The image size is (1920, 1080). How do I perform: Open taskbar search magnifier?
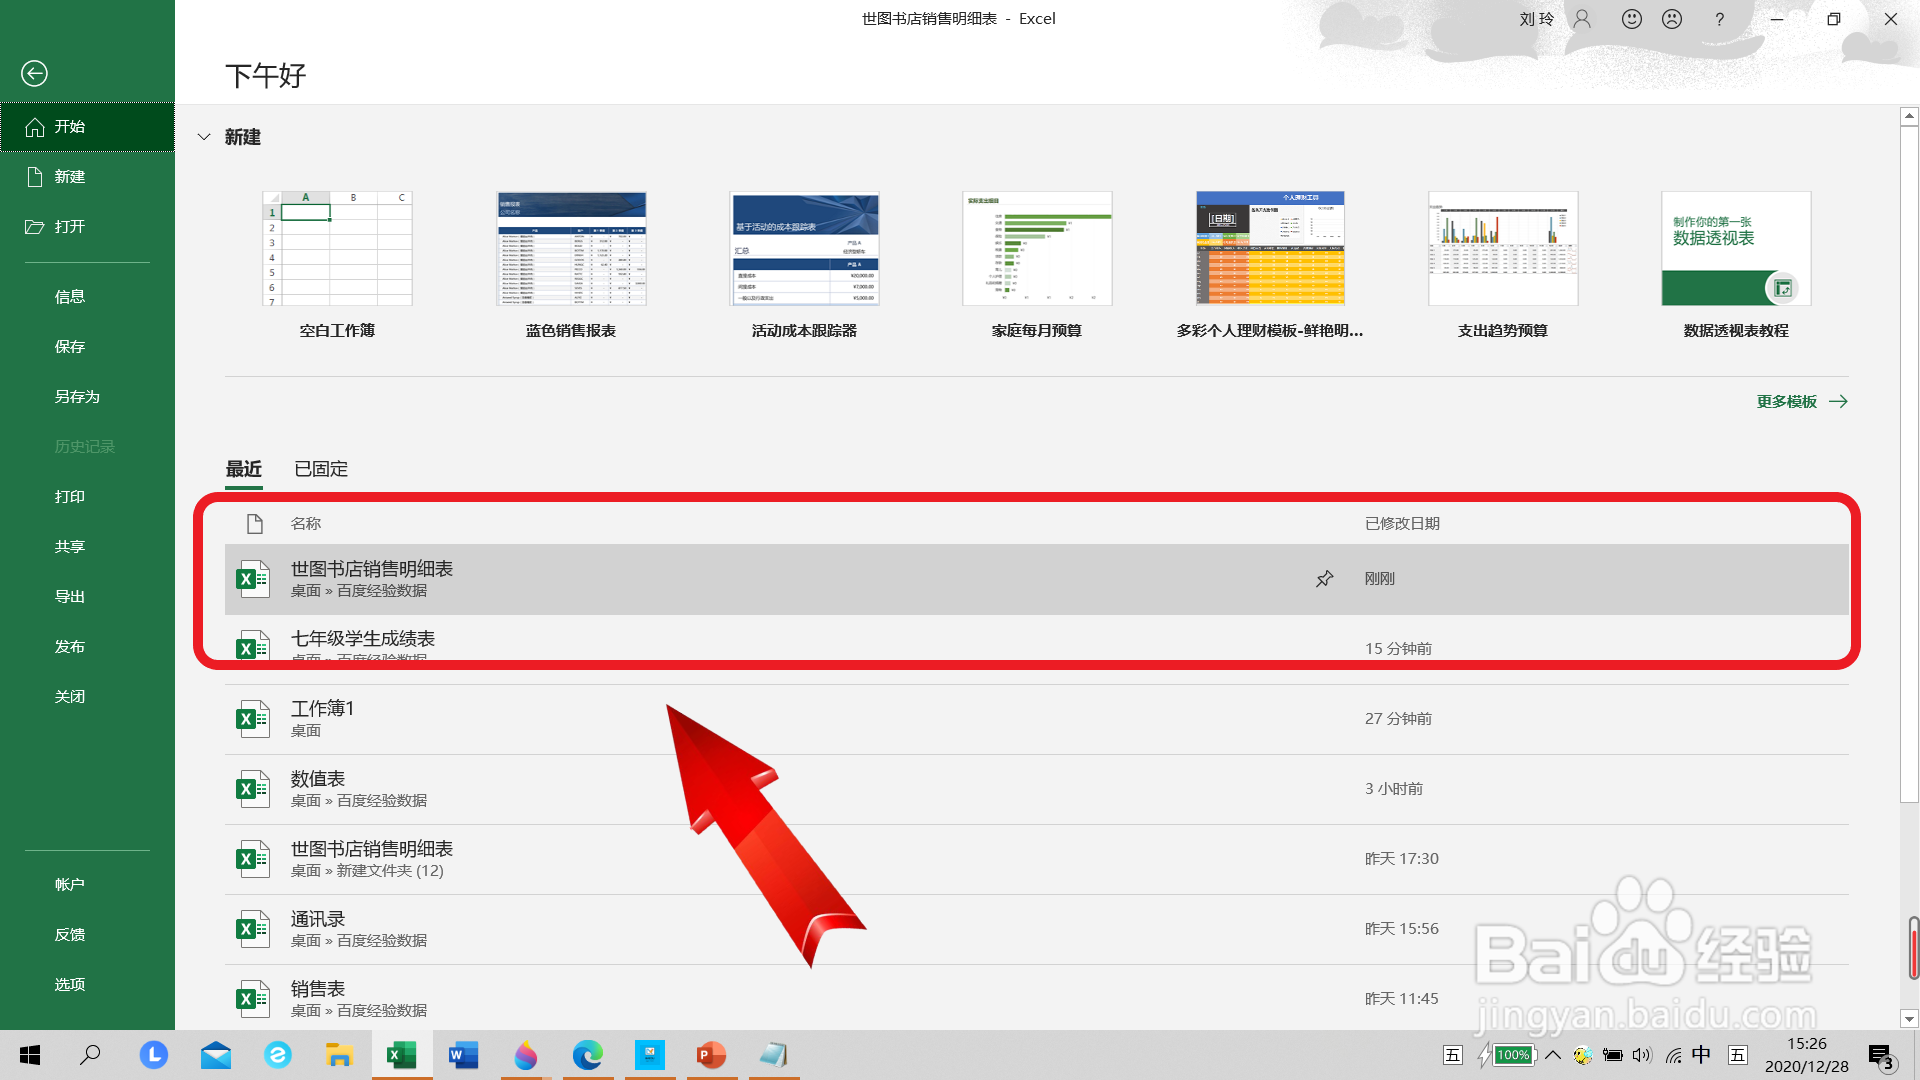coord(90,1055)
